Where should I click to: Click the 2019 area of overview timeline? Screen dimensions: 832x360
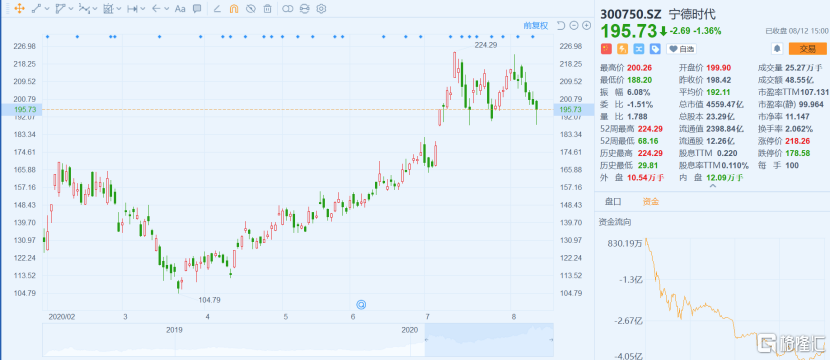[x=174, y=330]
